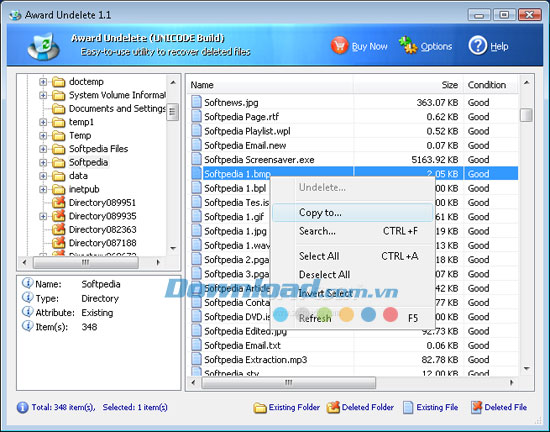Open Options via the gears icon
The width and height of the screenshot is (550, 432).
coord(408,45)
